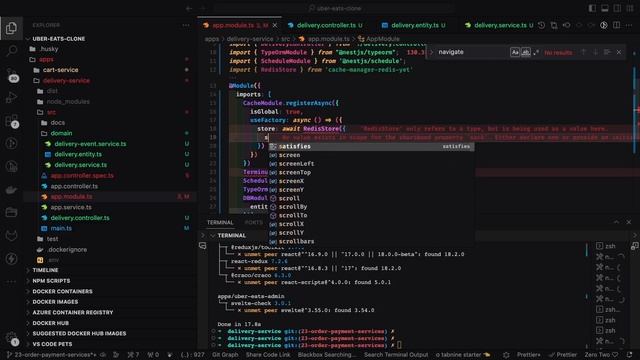Toggle Use Regular Expression in find widget
Viewport: 640px width, 360px height.
tap(536, 52)
